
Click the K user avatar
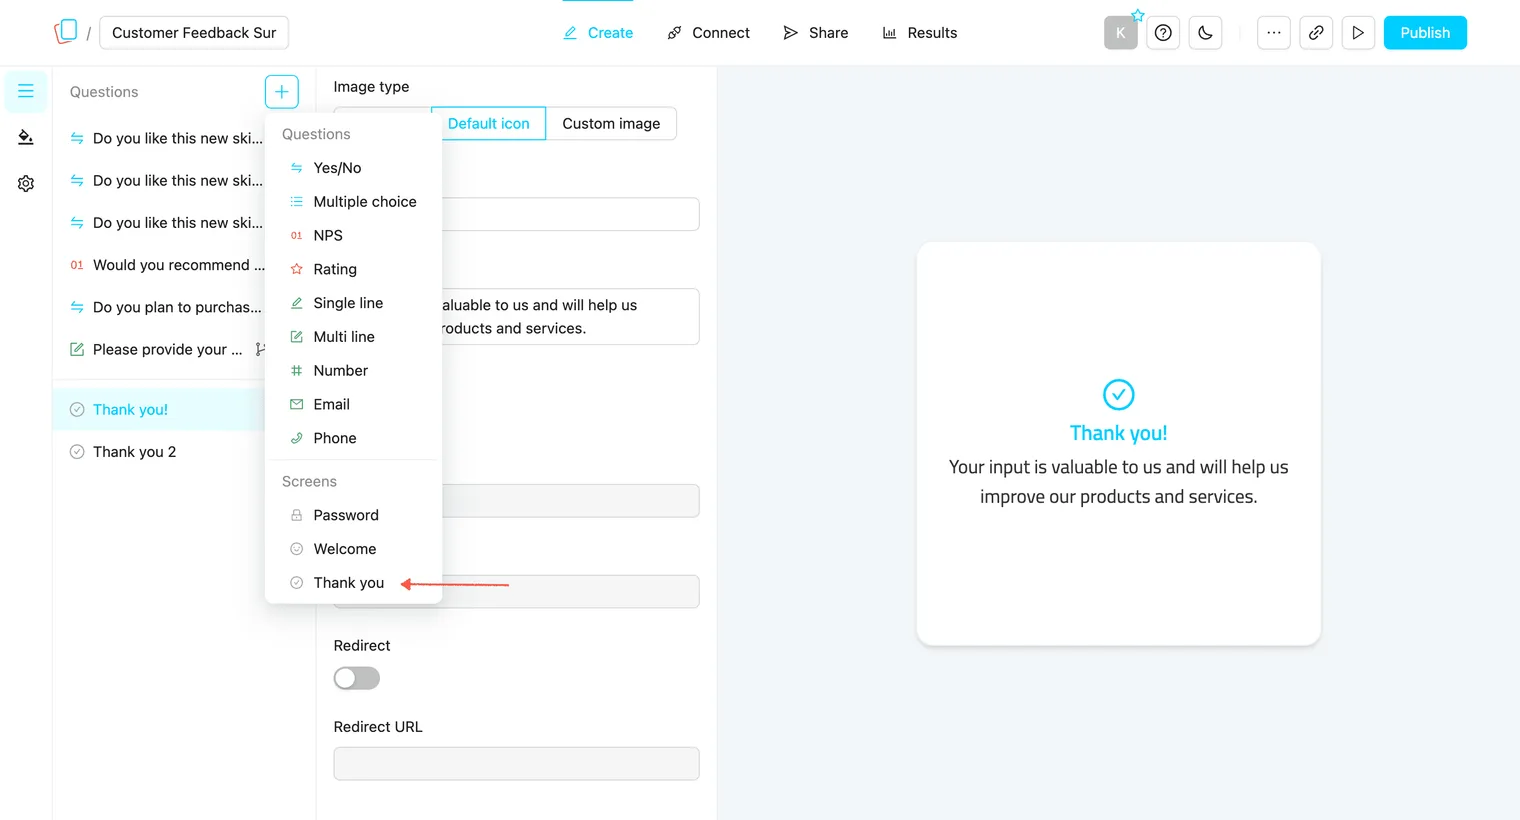[1121, 33]
